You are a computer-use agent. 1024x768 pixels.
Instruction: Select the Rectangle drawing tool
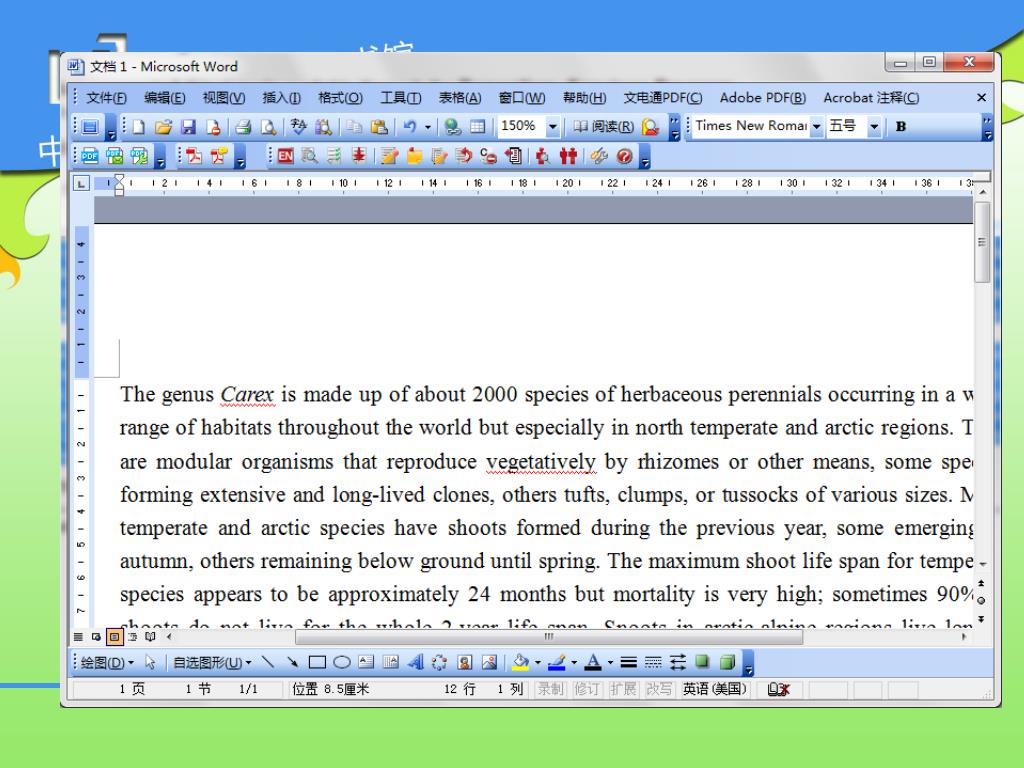coord(317,662)
